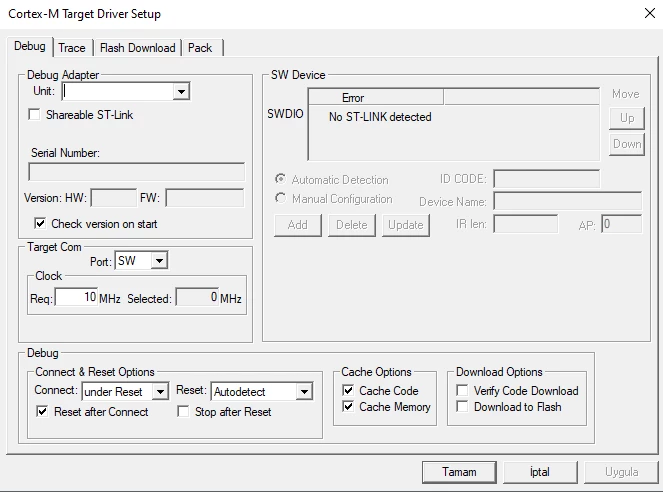Click the İptal button to cancel
The image size is (663, 492).
pyautogui.click(x=540, y=472)
